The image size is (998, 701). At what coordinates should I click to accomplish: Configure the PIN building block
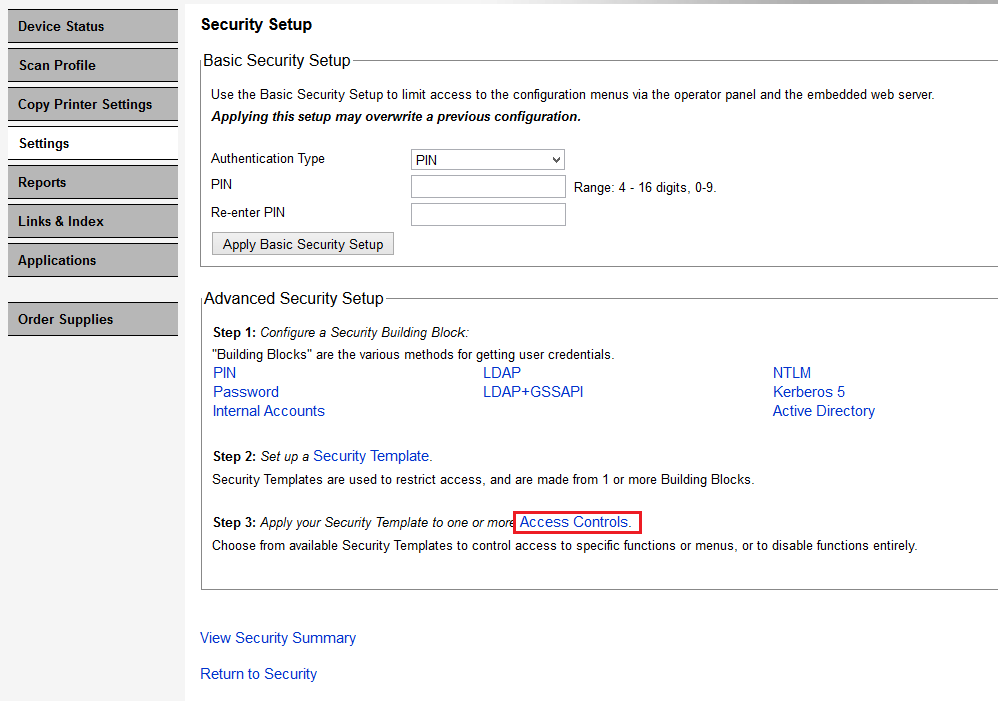[224, 372]
